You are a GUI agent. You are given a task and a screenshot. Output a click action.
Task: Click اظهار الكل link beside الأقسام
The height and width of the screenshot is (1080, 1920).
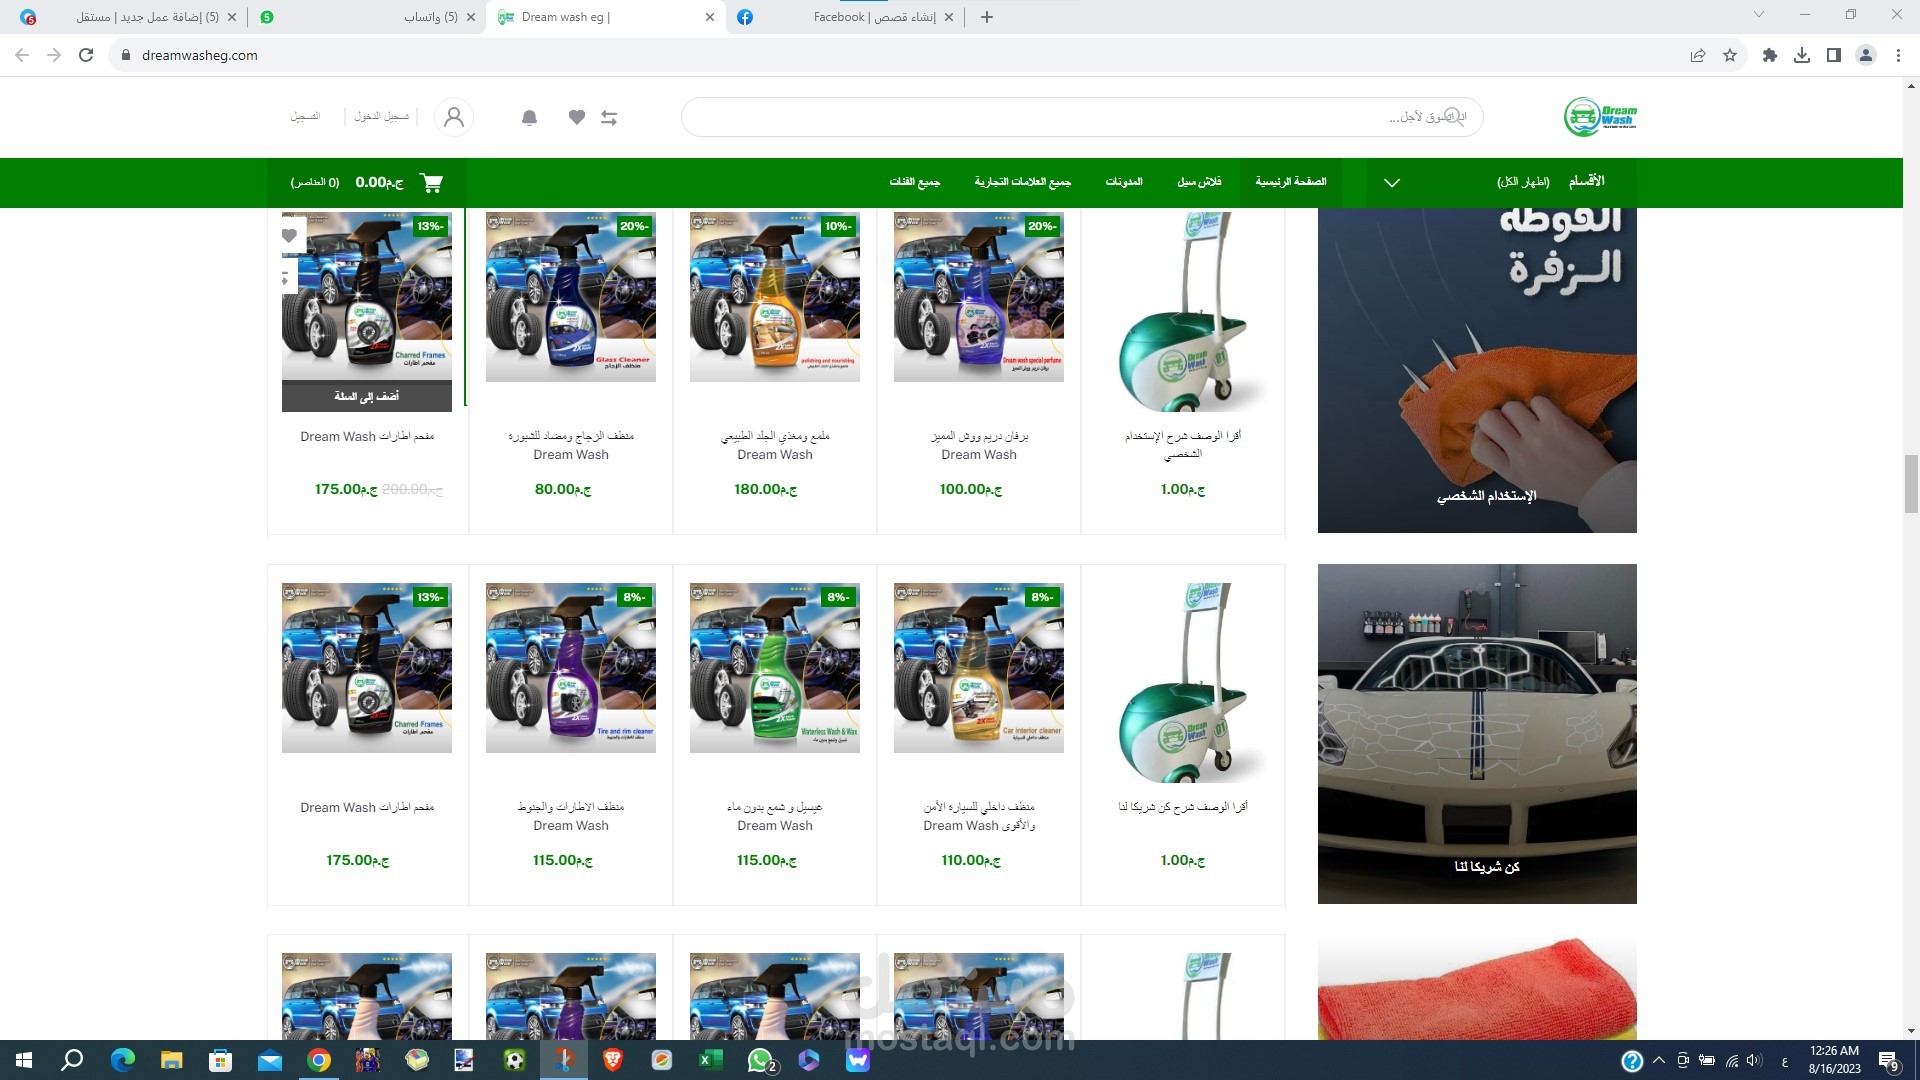[x=1523, y=182]
